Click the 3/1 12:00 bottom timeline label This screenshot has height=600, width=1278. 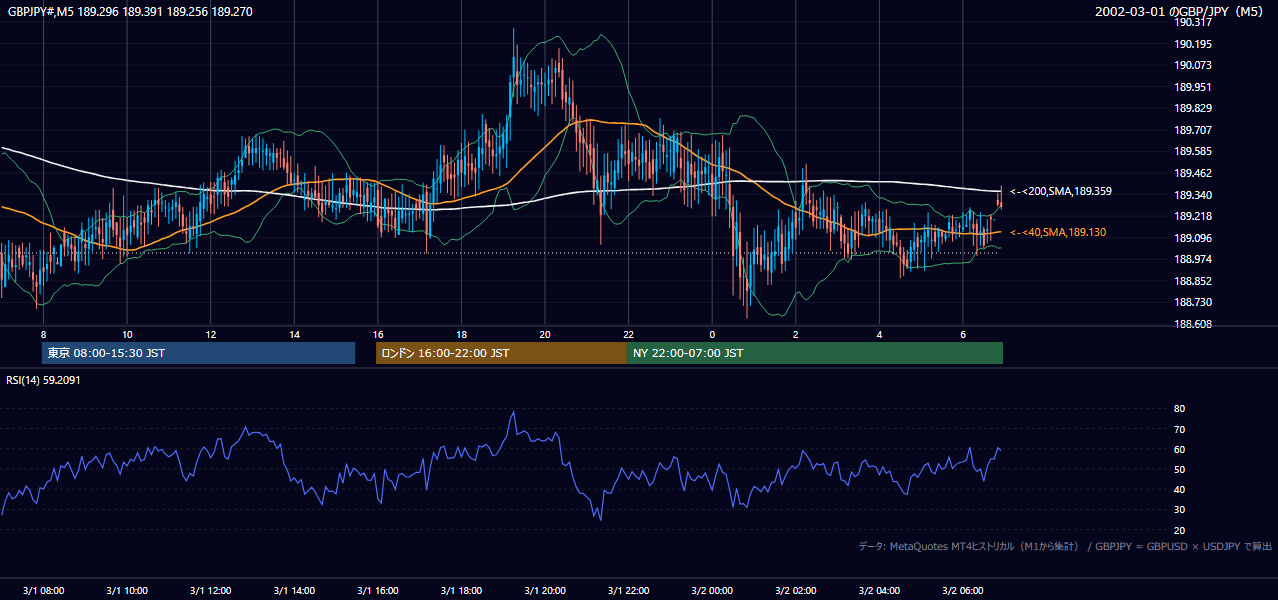(211, 590)
